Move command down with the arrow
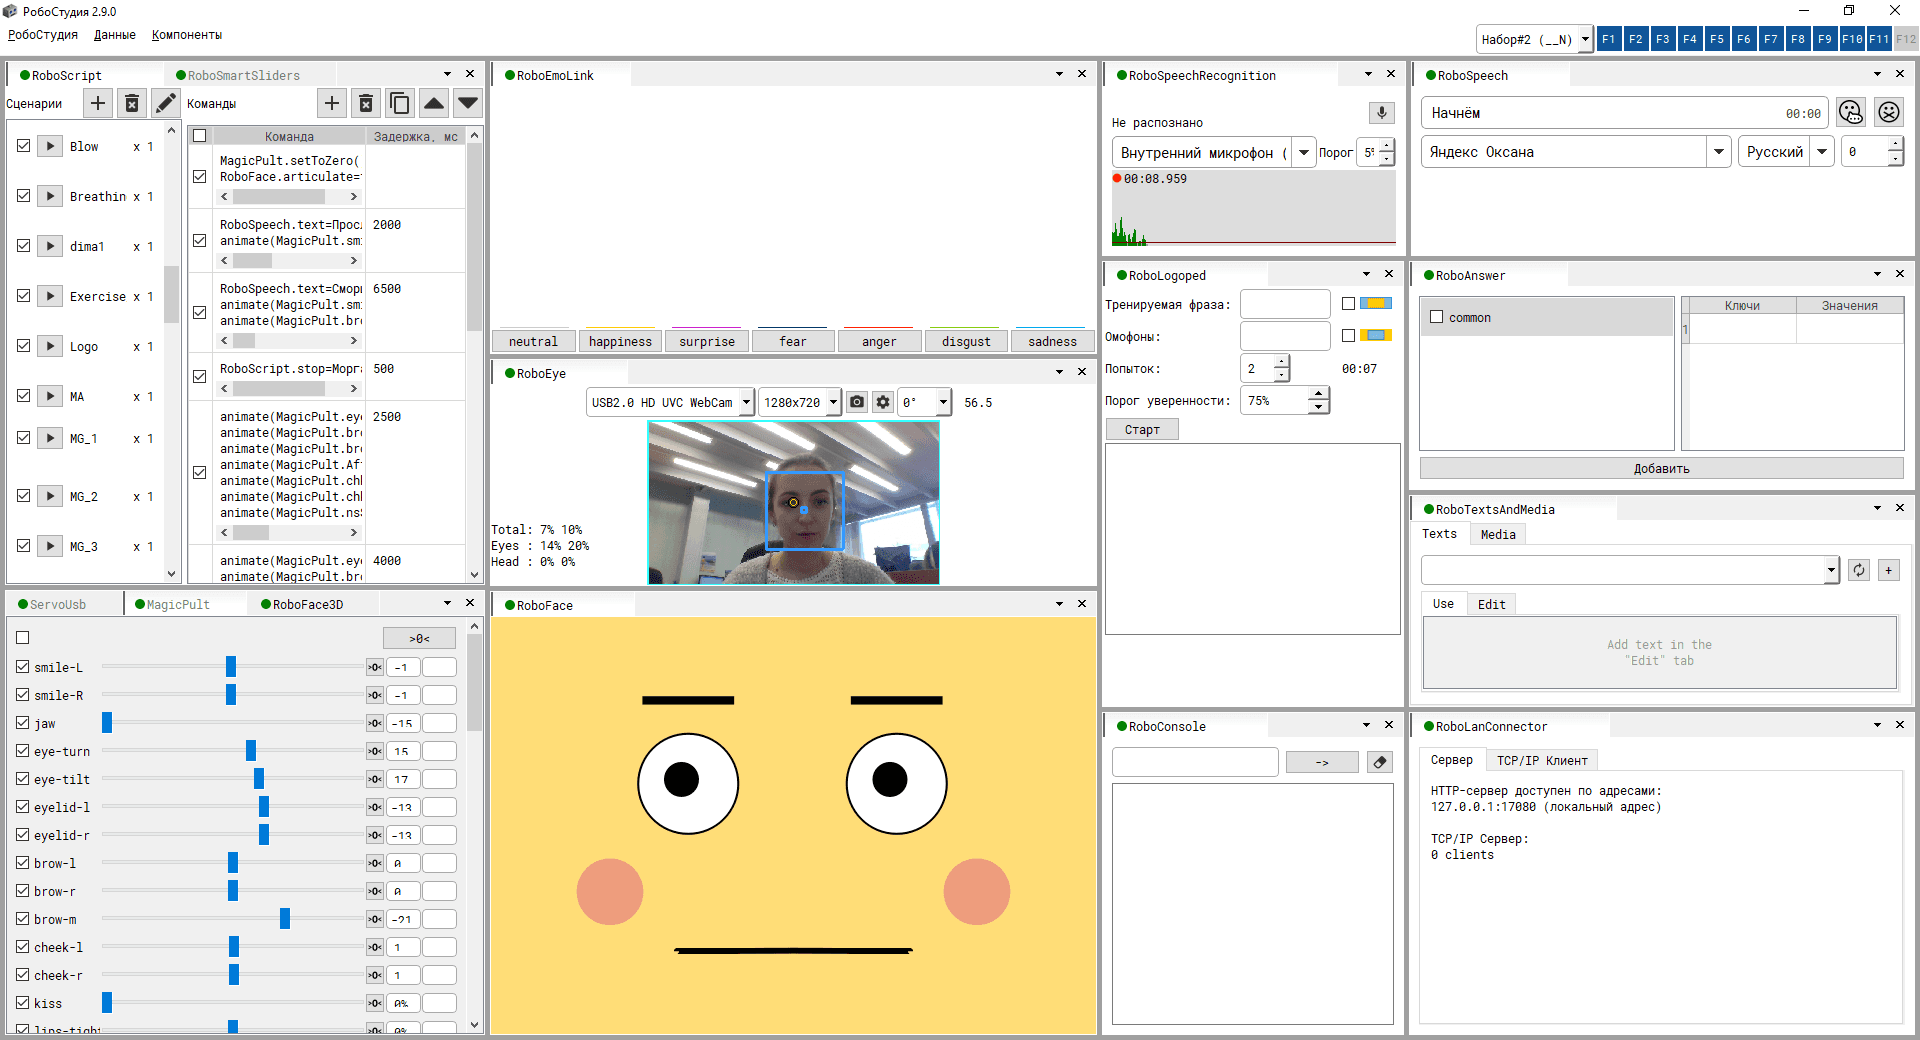Viewport: 1920px width, 1040px height. (x=468, y=103)
